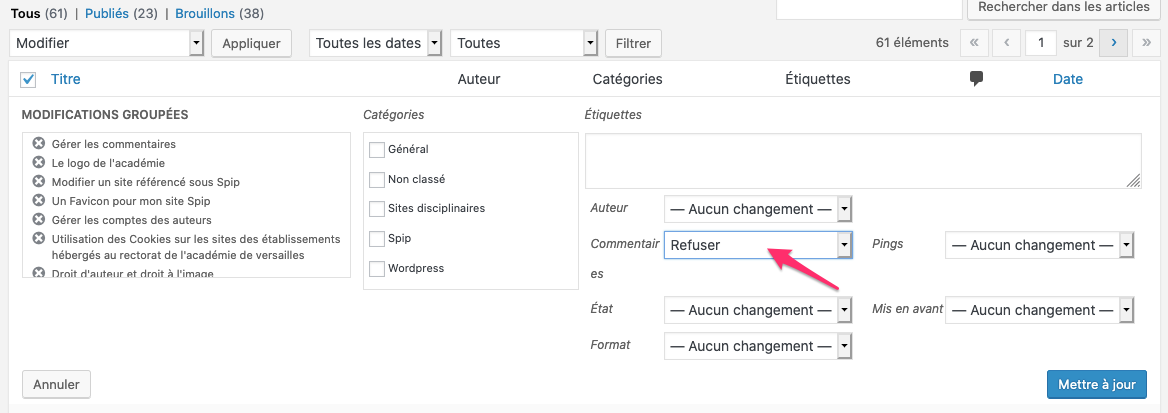The height and width of the screenshot is (413, 1168).
Task: Sort by the comments bubble icon column
Action: (976, 79)
